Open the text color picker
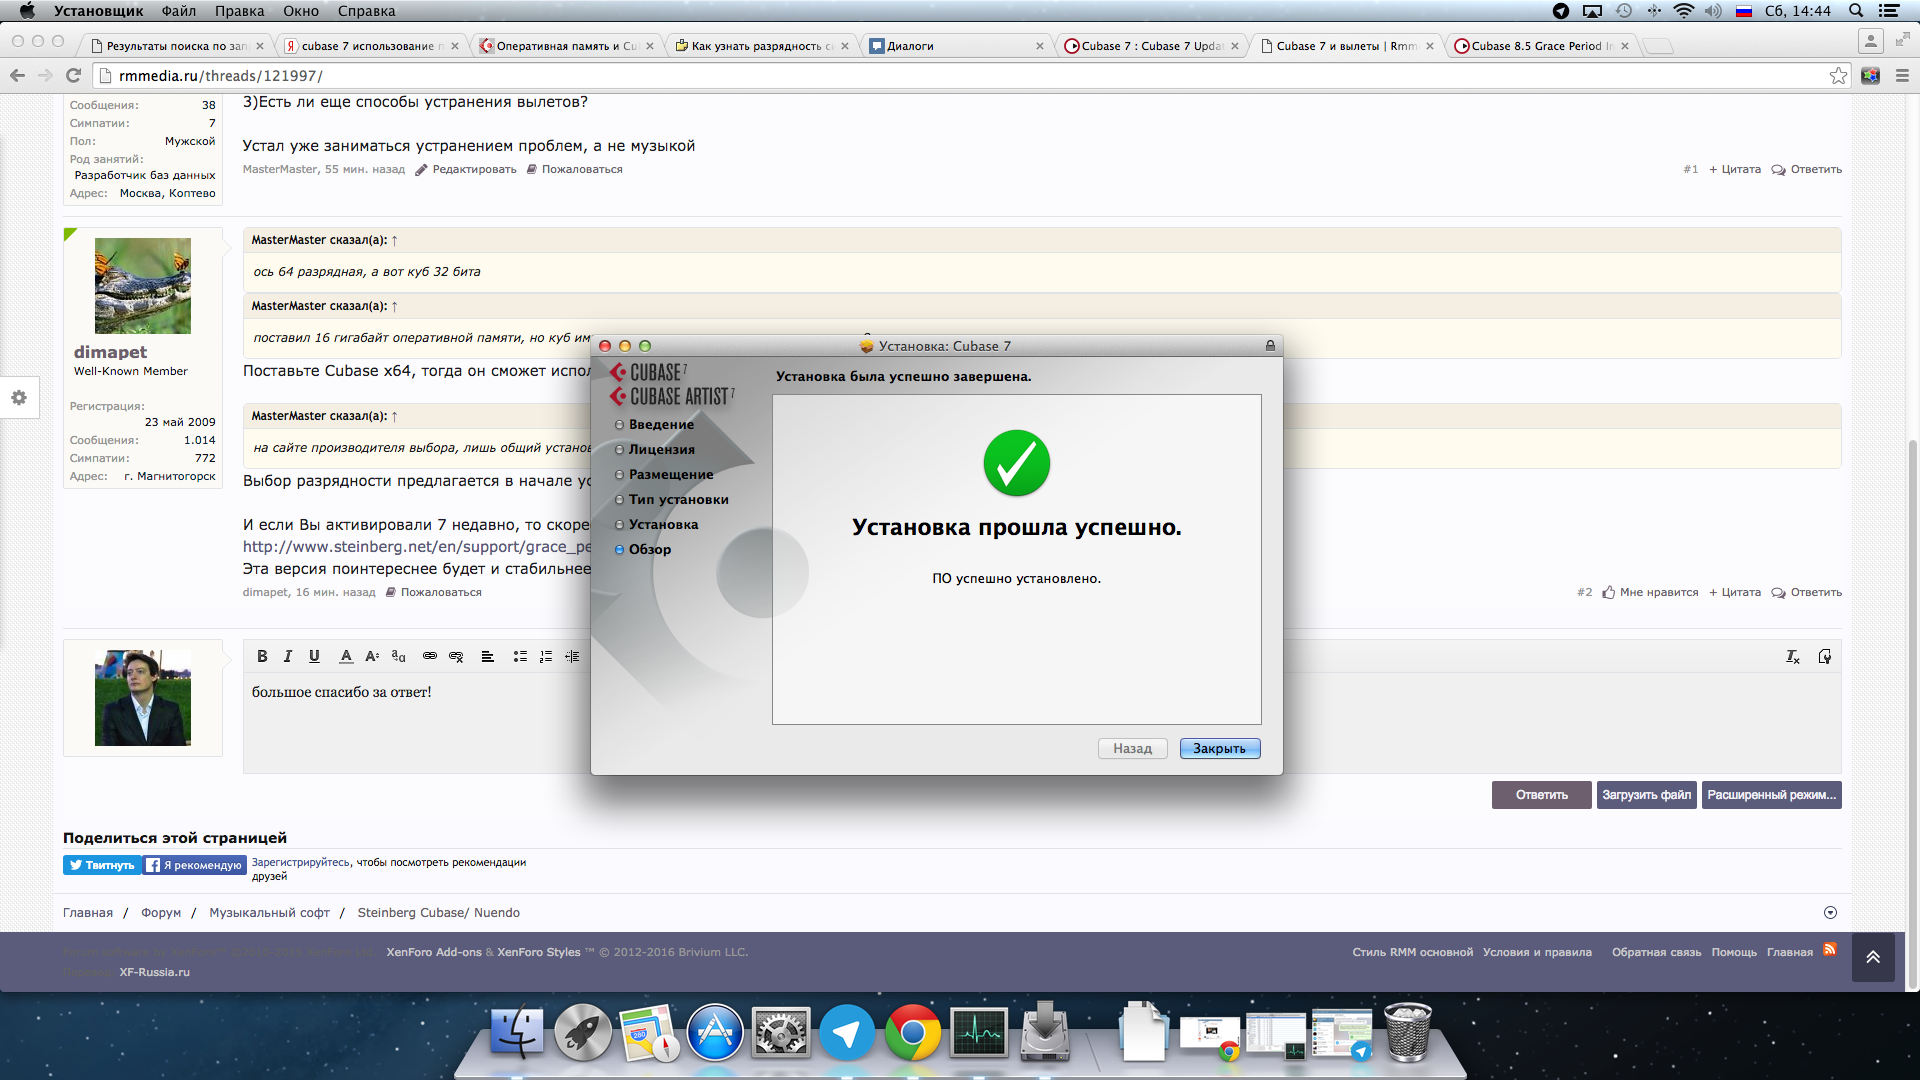This screenshot has height=1080, width=1920. 346,656
